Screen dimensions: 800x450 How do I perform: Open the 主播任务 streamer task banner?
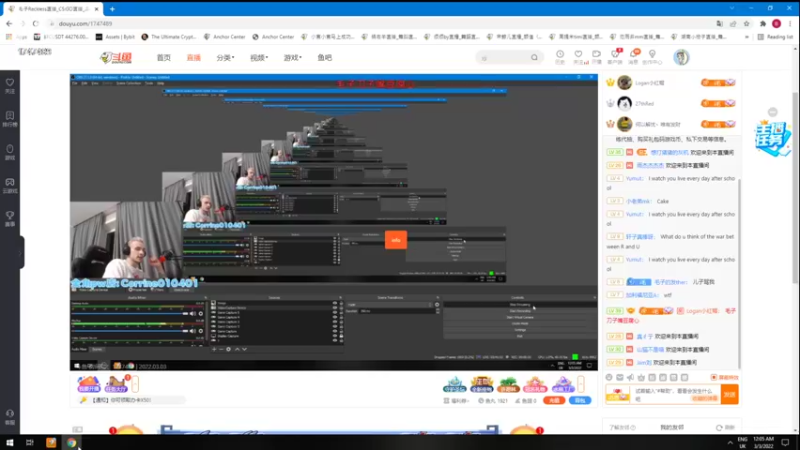(772, 138)
